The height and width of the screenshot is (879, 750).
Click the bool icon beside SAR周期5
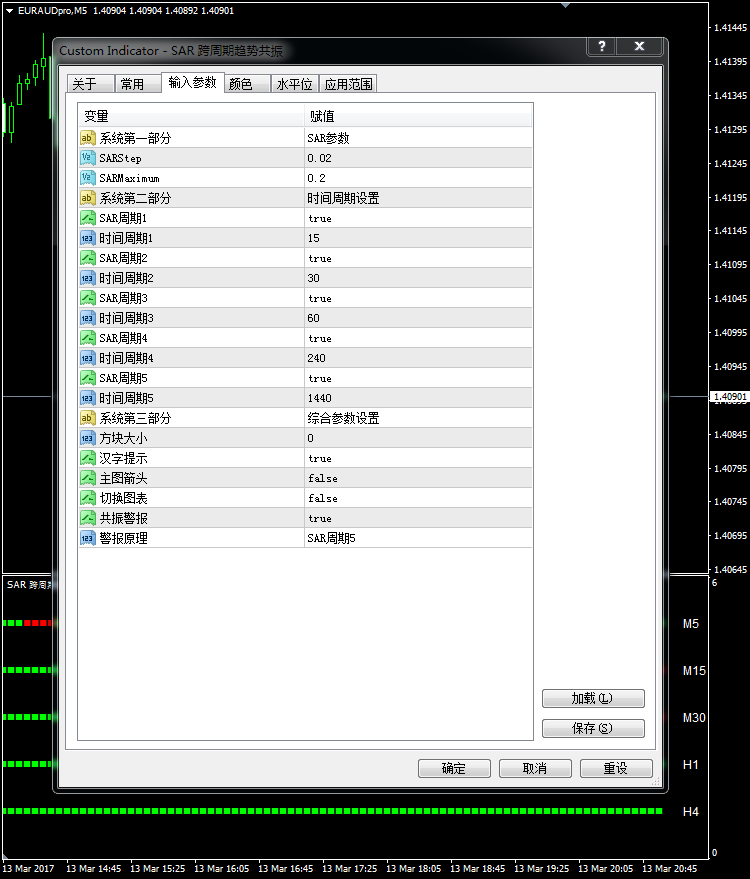click(87, 378)
